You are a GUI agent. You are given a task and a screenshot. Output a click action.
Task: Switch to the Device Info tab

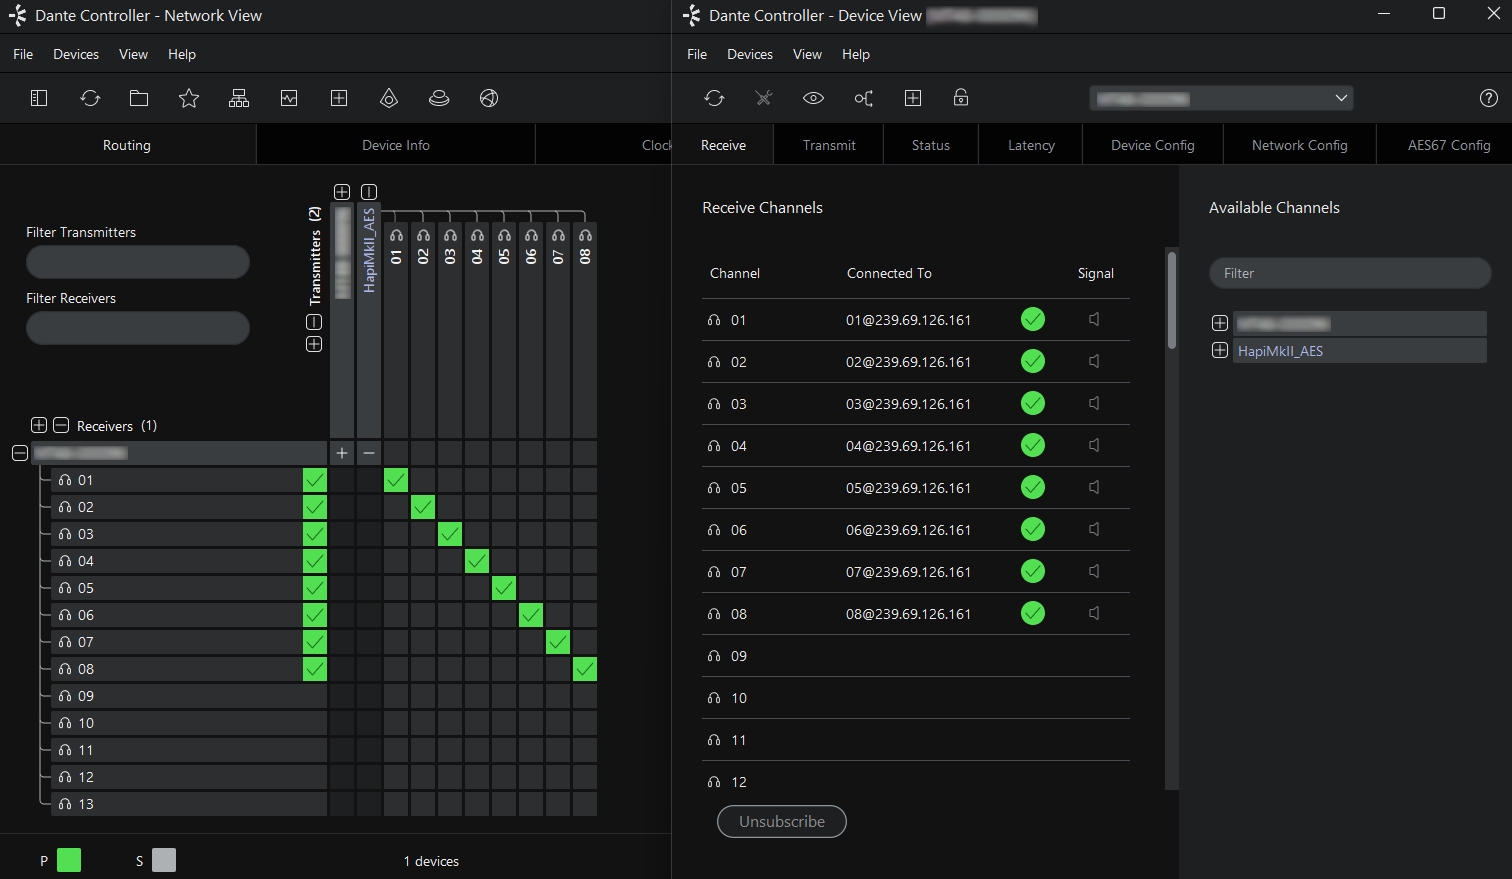[x=396, y=145]
